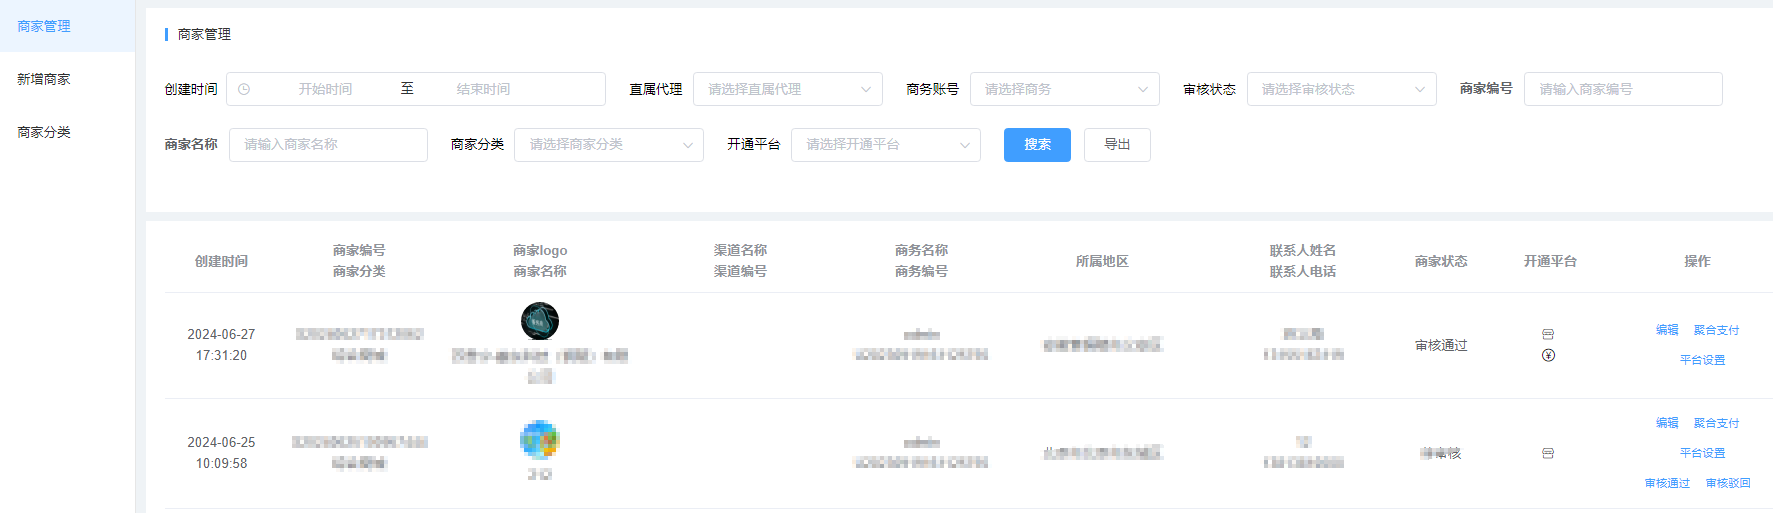
Task: Click the yen payment icon in the first row
Action: pyautogui.click(x=1548, y=355)
